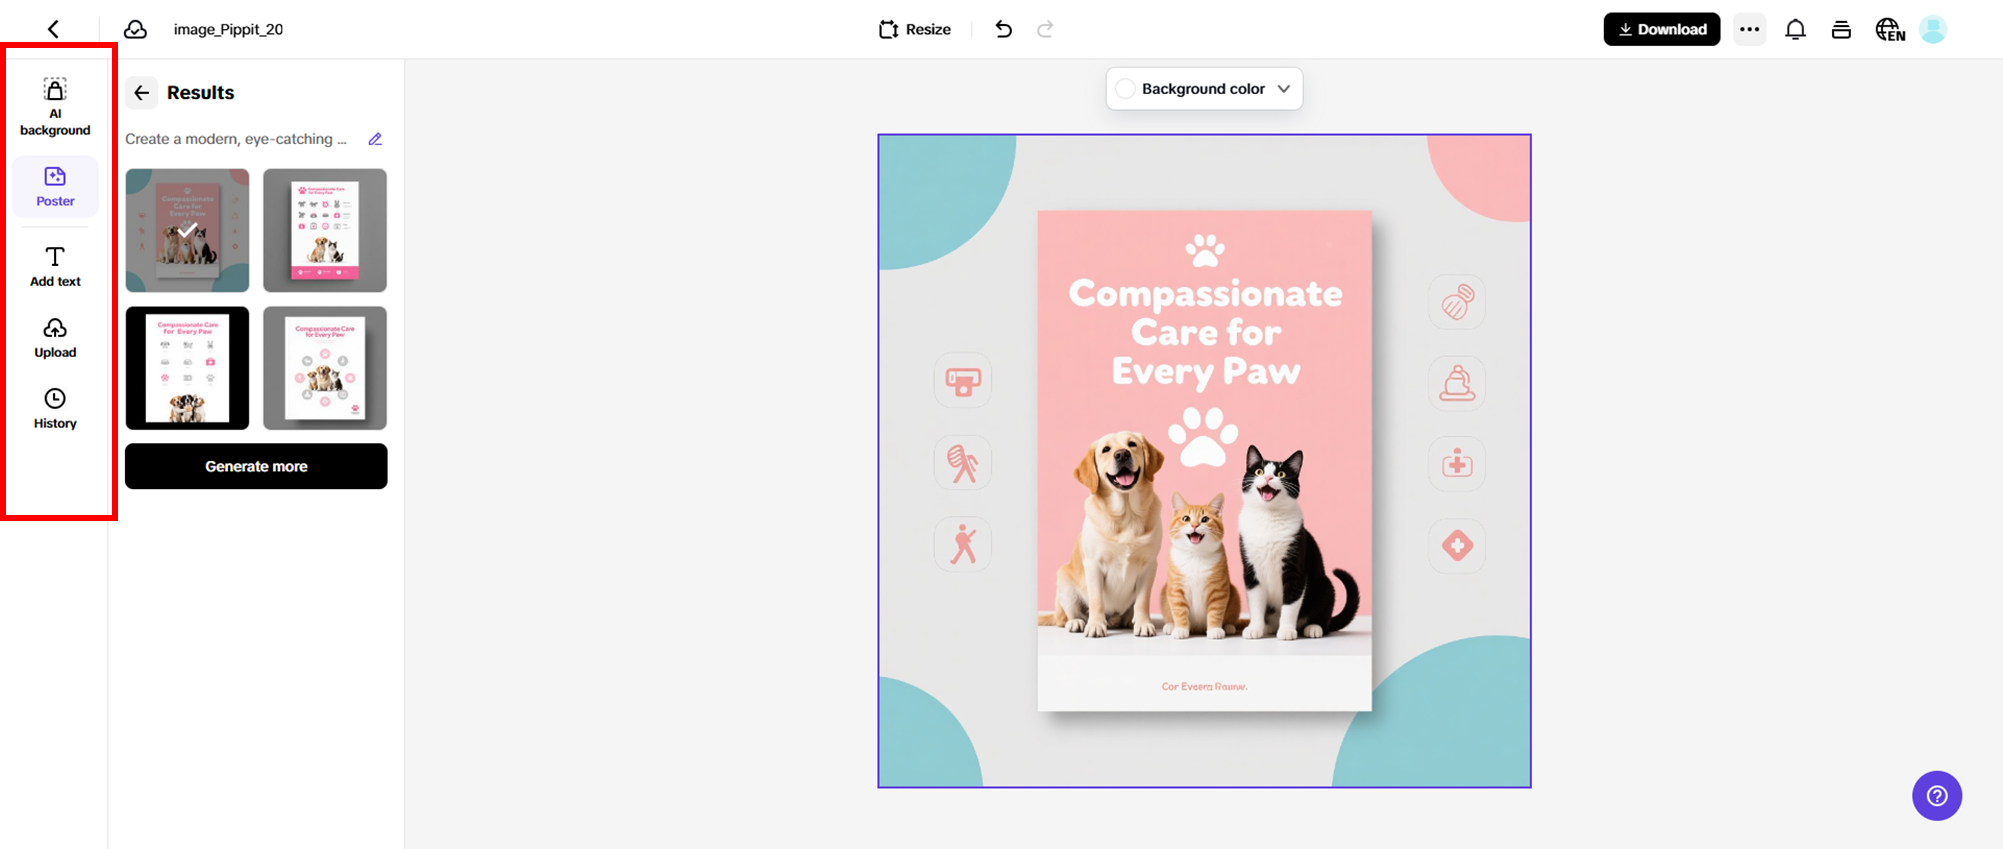Open the Upload panel
This screenshot has width=2003, height=849.
coord(55,337)
